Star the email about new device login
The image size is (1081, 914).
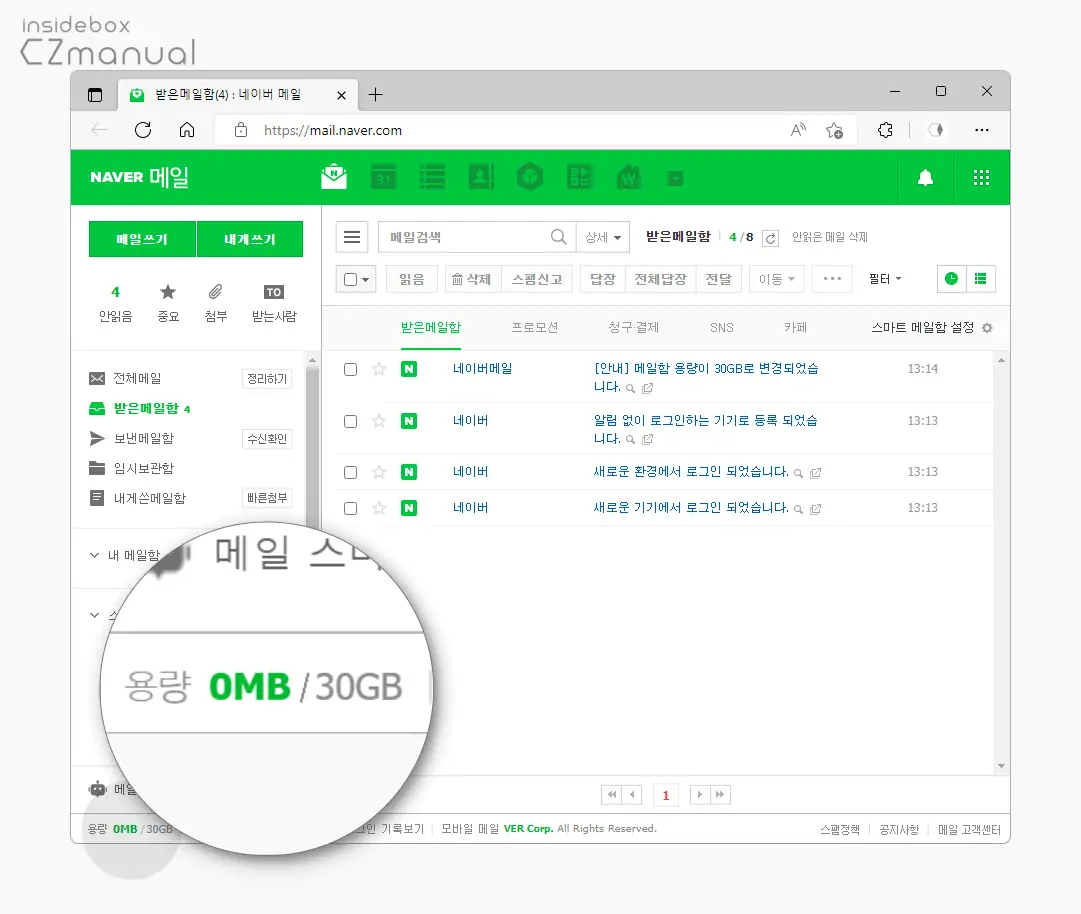(378, 508)
